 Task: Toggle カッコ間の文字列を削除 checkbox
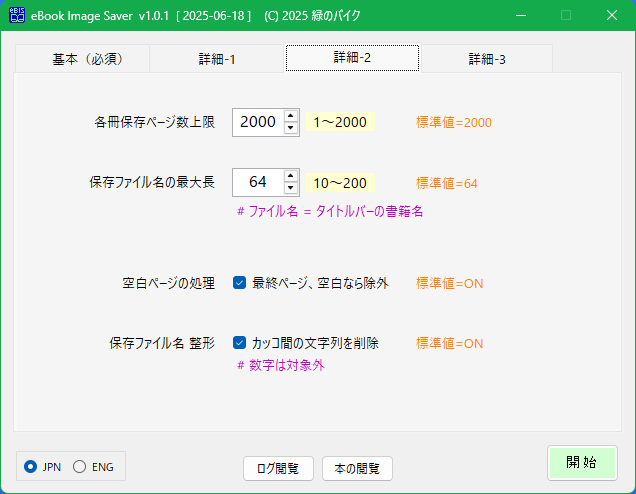click(x=239, y=343)
